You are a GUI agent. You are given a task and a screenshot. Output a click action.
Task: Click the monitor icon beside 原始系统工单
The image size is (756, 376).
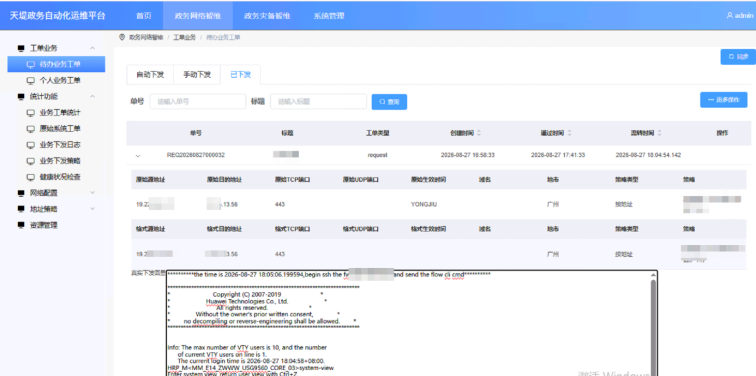pyautogui.click(x=31, y=129)
